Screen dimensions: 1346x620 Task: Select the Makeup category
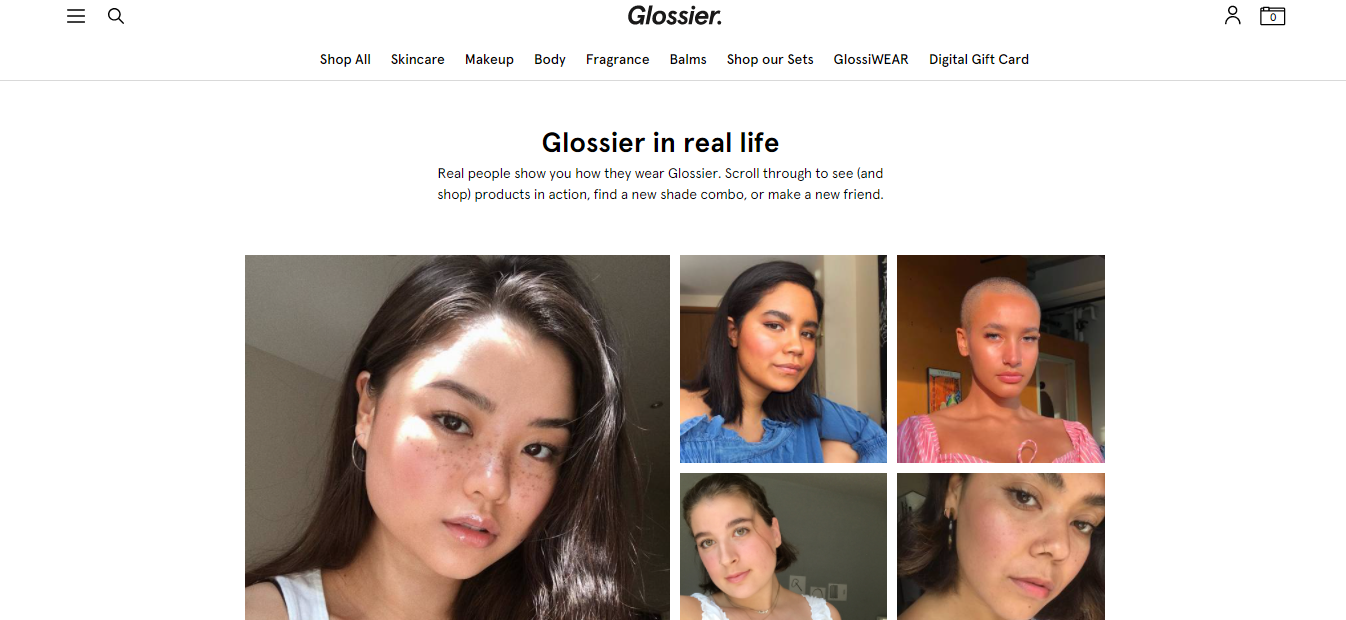[489, 59]
